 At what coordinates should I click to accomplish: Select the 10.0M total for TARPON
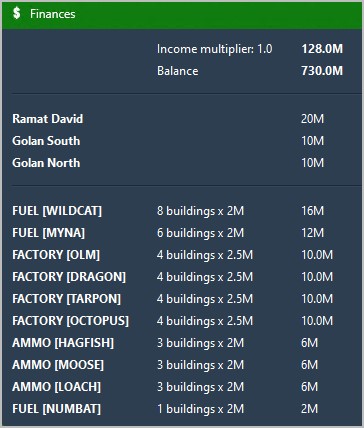click(317, 299)
